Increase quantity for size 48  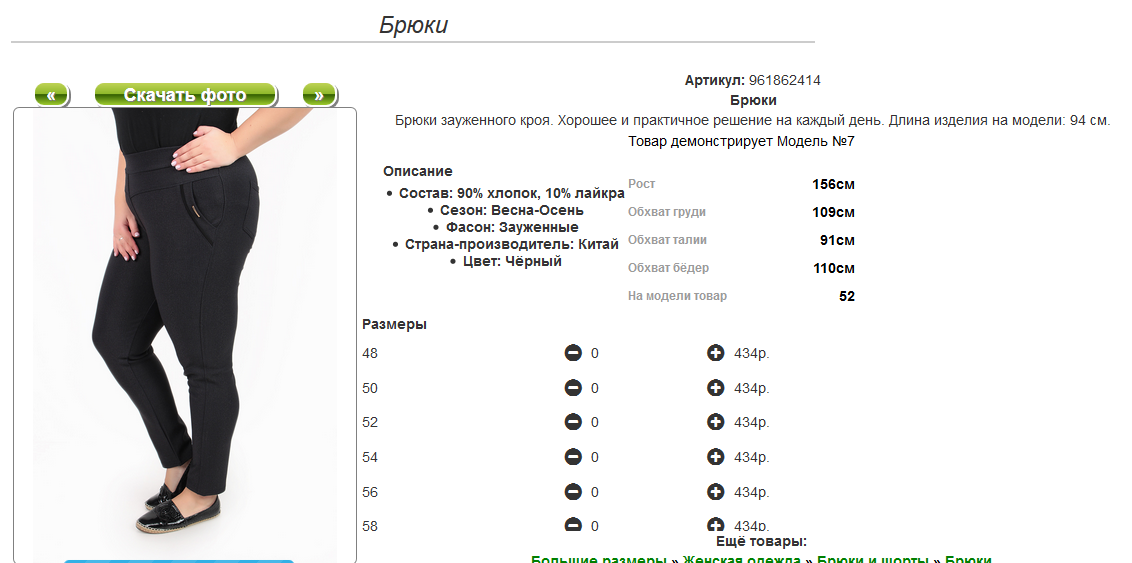(x=715, y=353)
